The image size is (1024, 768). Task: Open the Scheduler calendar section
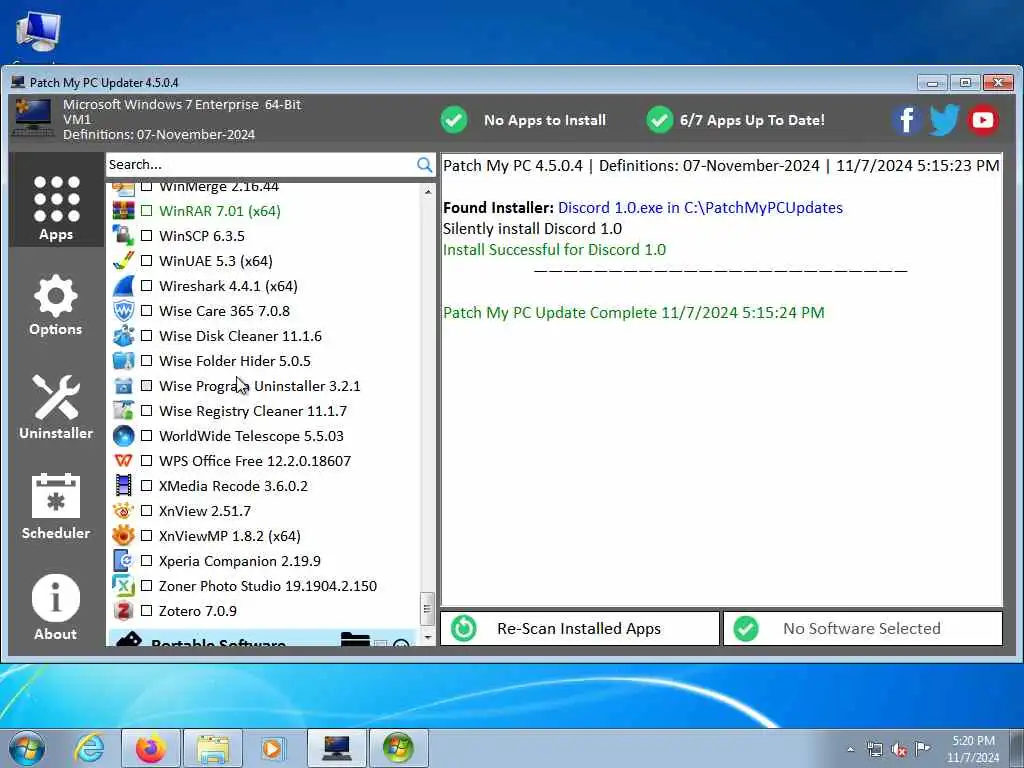tap(56, 506)
